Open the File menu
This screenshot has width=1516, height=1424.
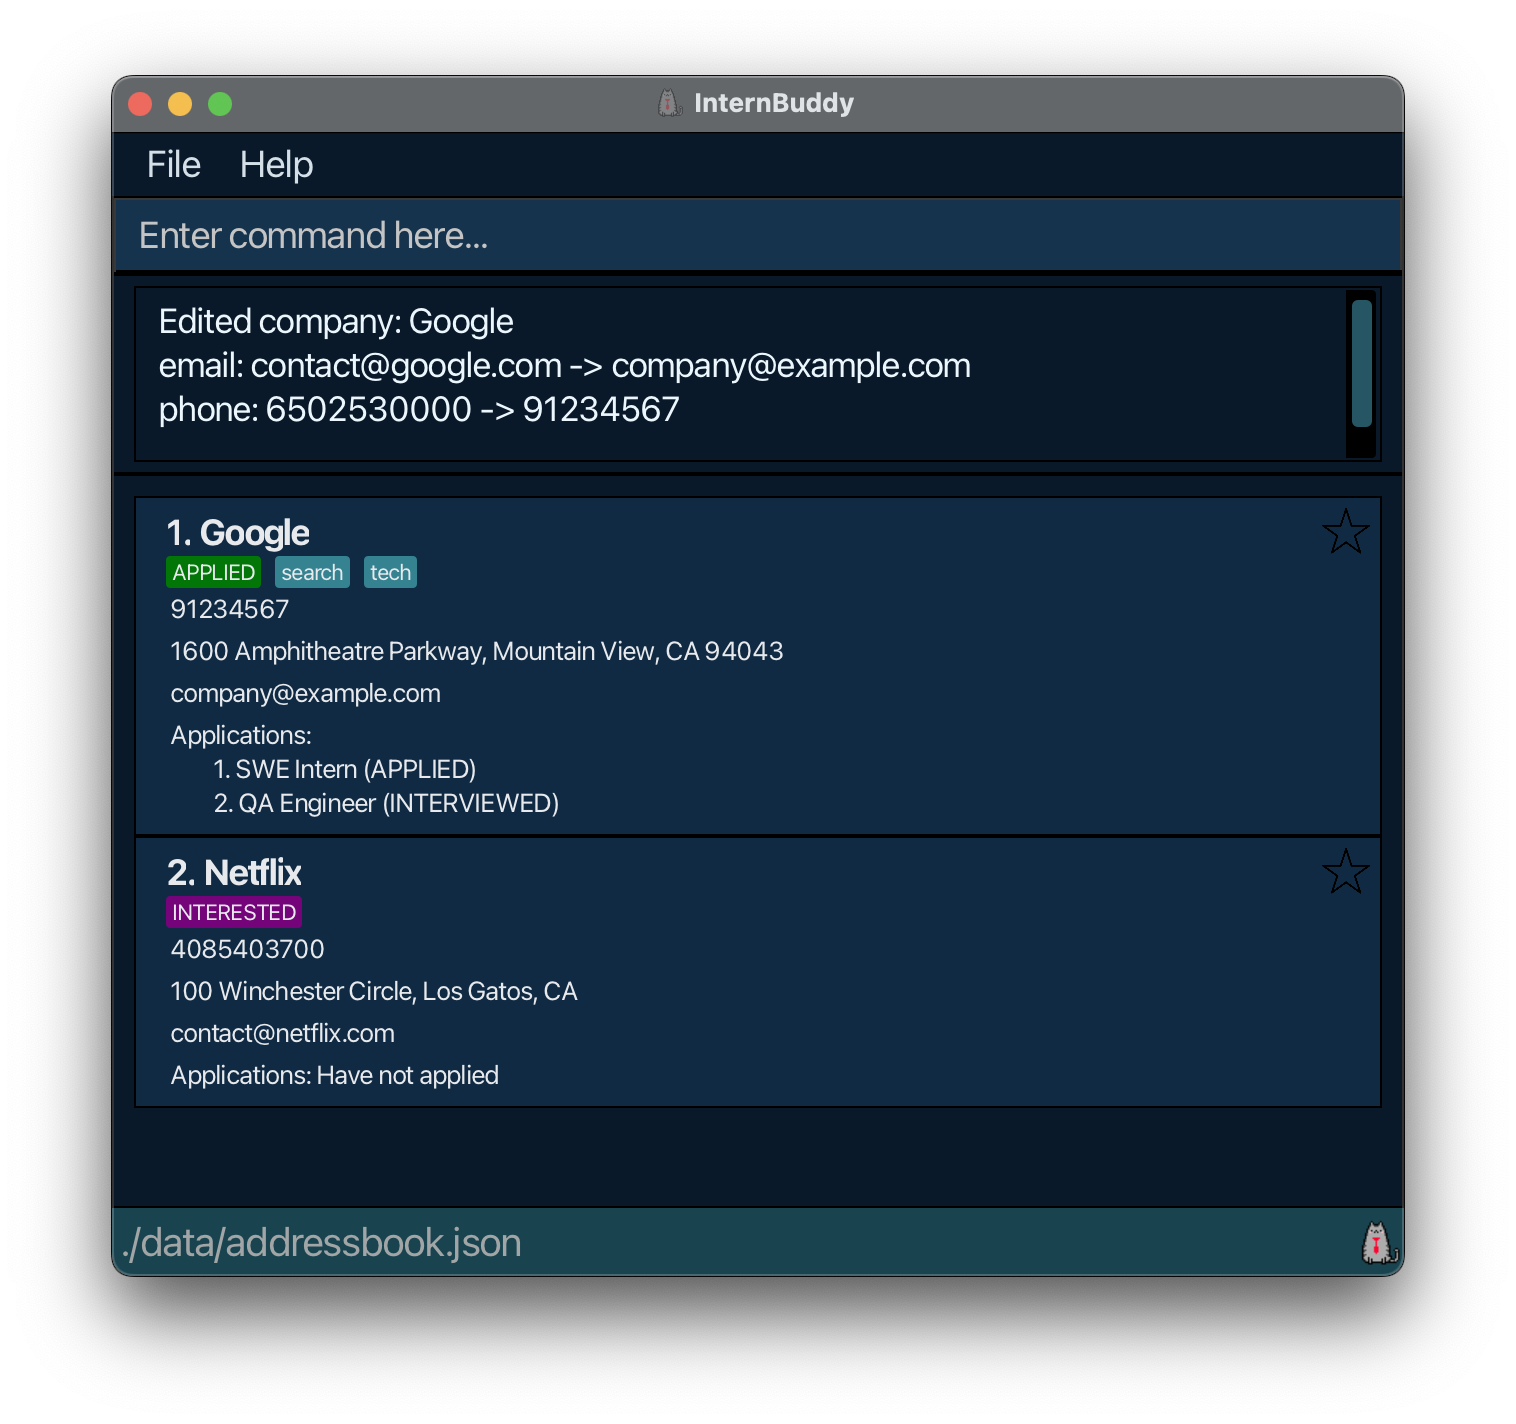(x=174, y=165)
